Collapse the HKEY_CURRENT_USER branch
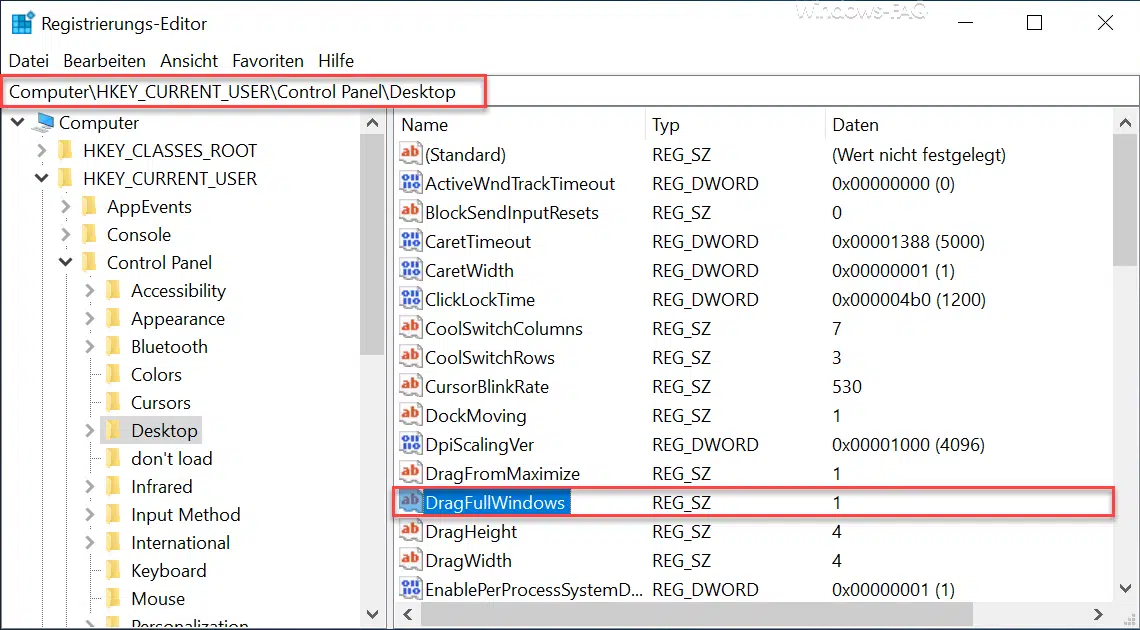 (x=40, y=178)
